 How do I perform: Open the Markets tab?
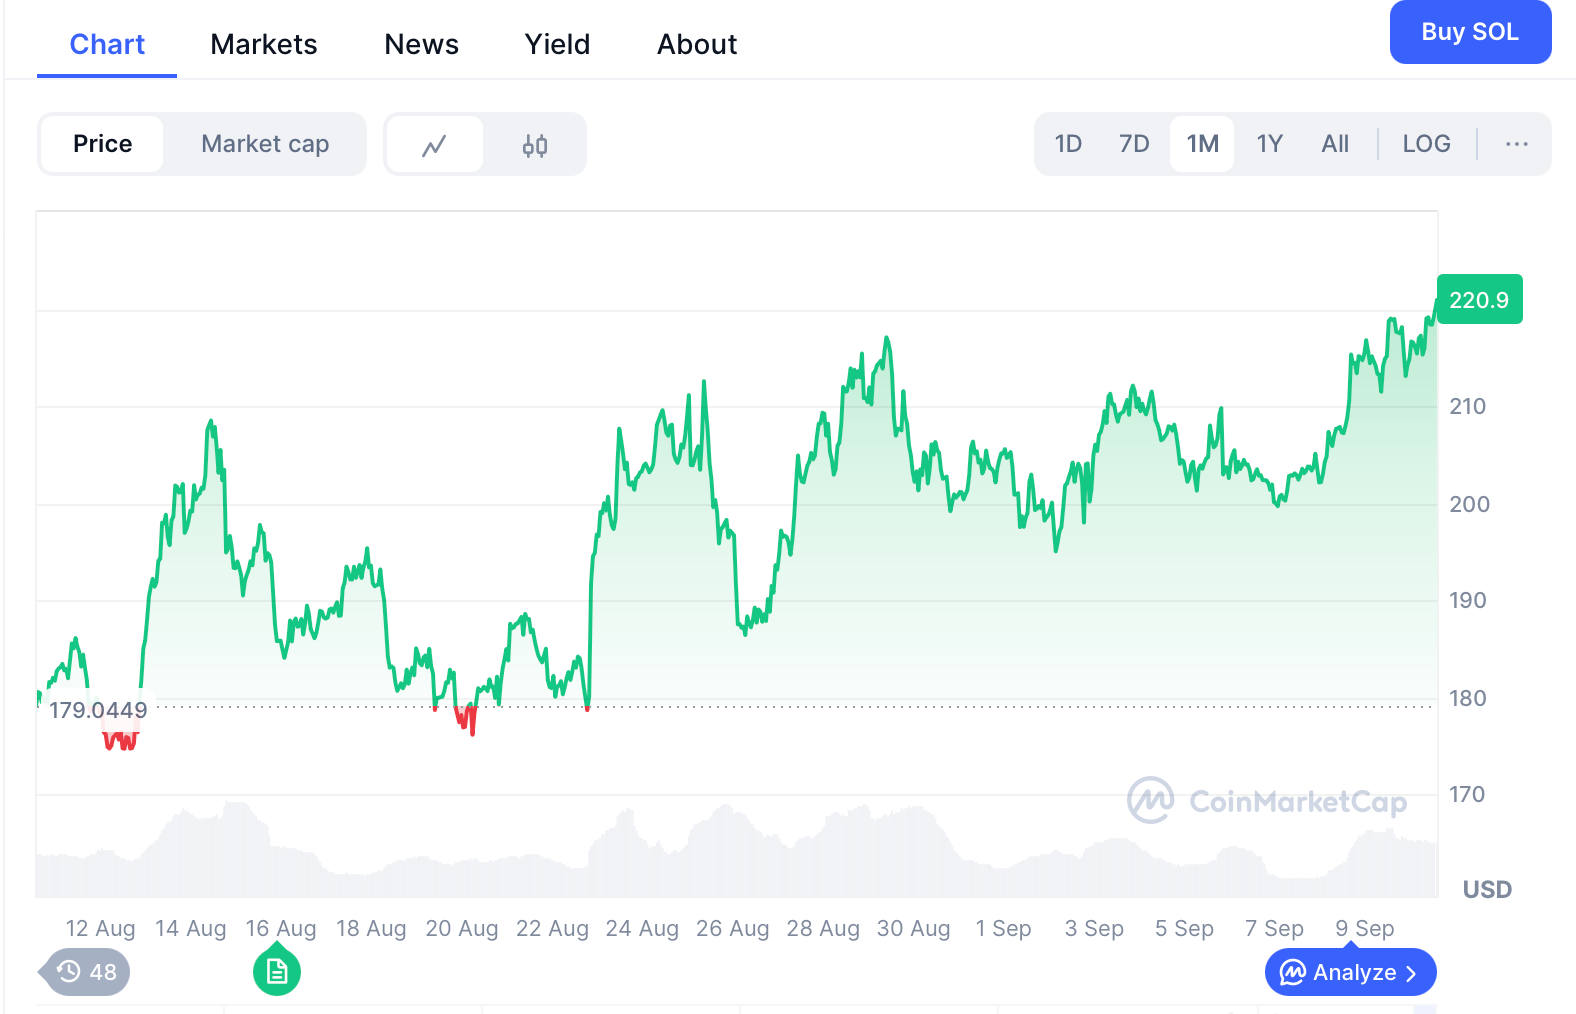[x=263, y=44]
